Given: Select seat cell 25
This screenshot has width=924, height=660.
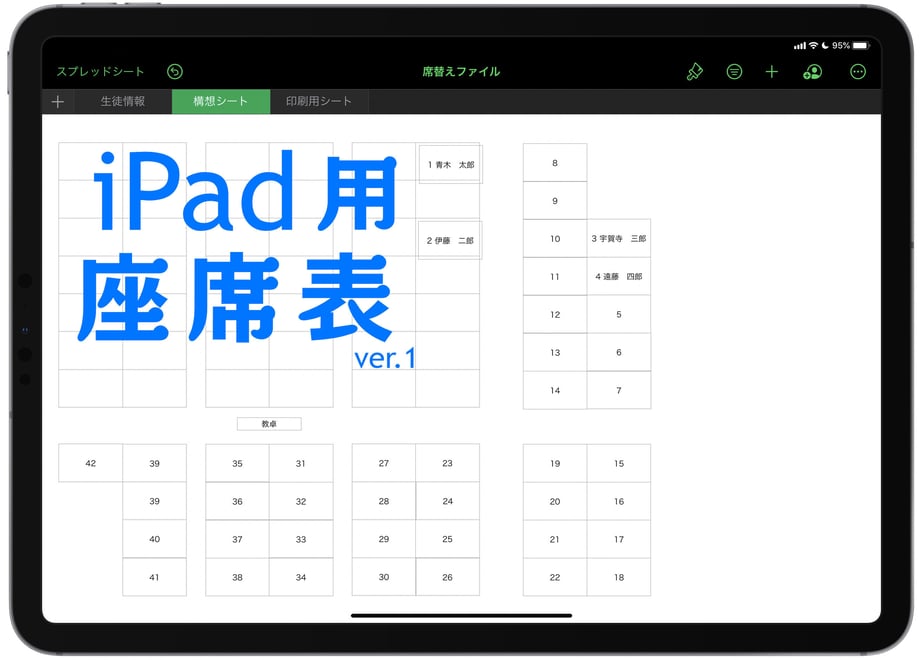Looking at the screenshot, I should (447, 539).
